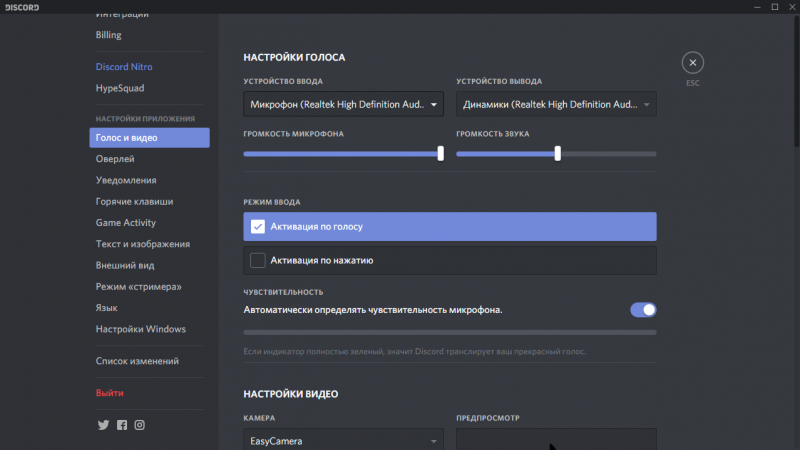Image resolution: width=800 pixels, height=450 pixels.
Task: Open Язык language settings
Action: (107, 308)
